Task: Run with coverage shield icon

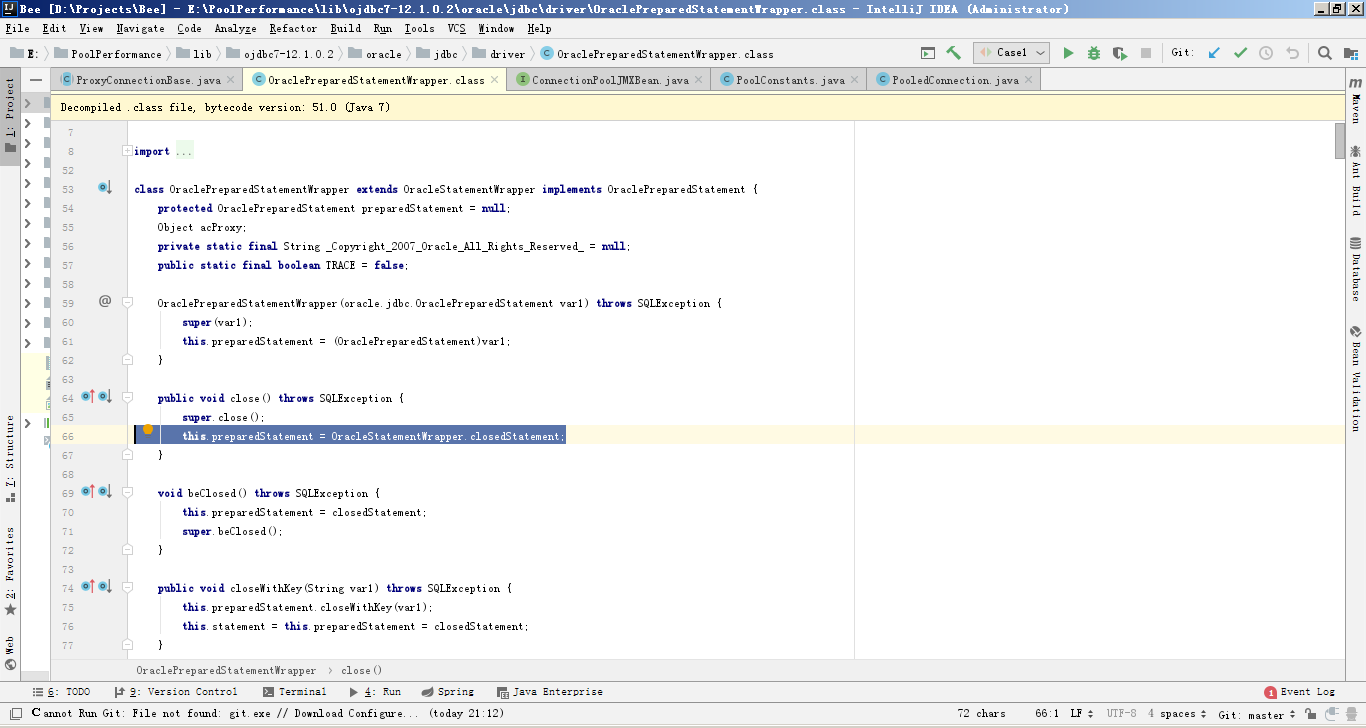Action: [x=1120, y=53]
